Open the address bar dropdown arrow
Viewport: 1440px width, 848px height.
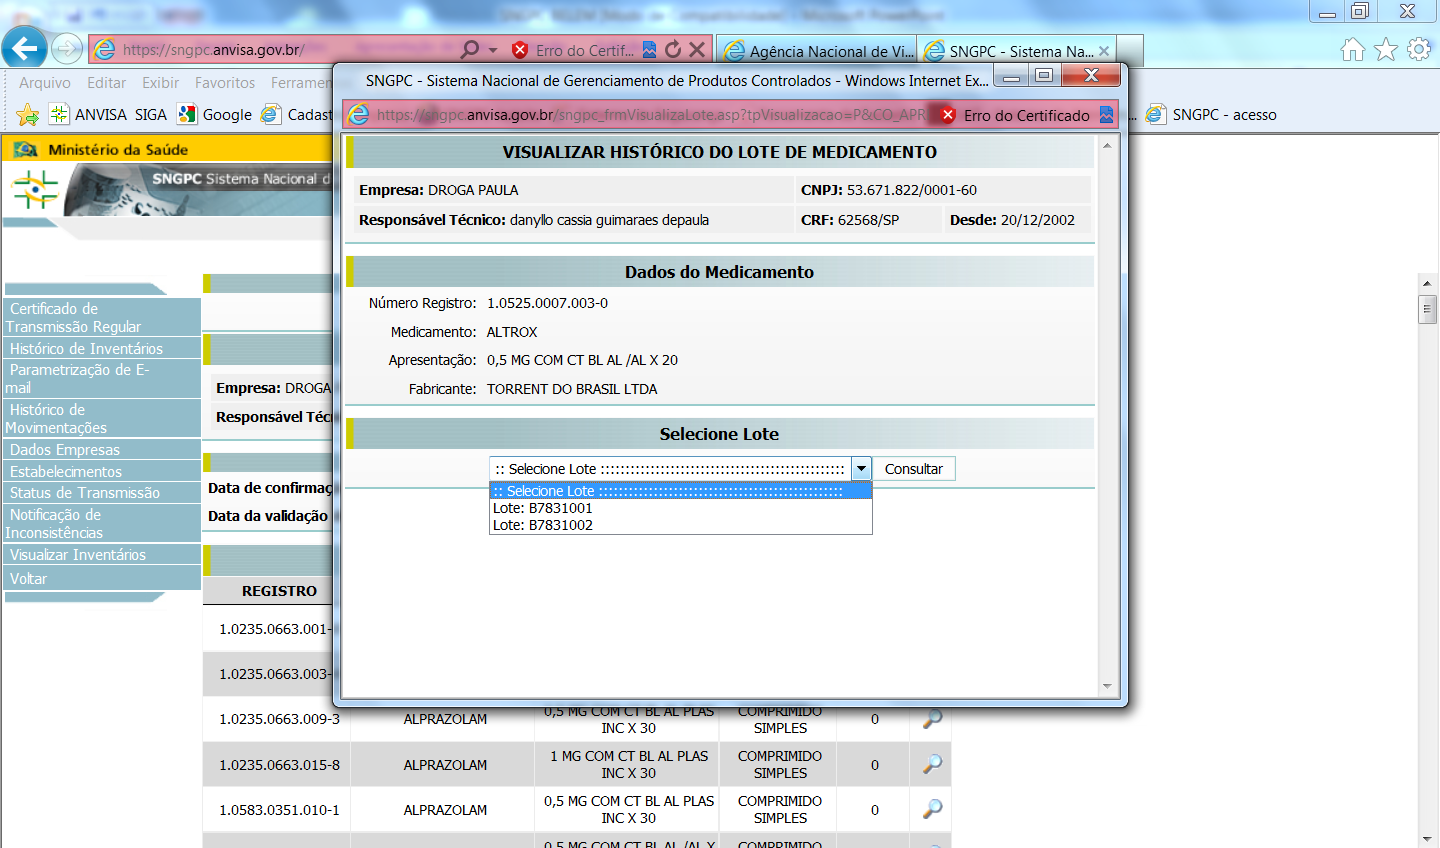[x=493, y=49]
